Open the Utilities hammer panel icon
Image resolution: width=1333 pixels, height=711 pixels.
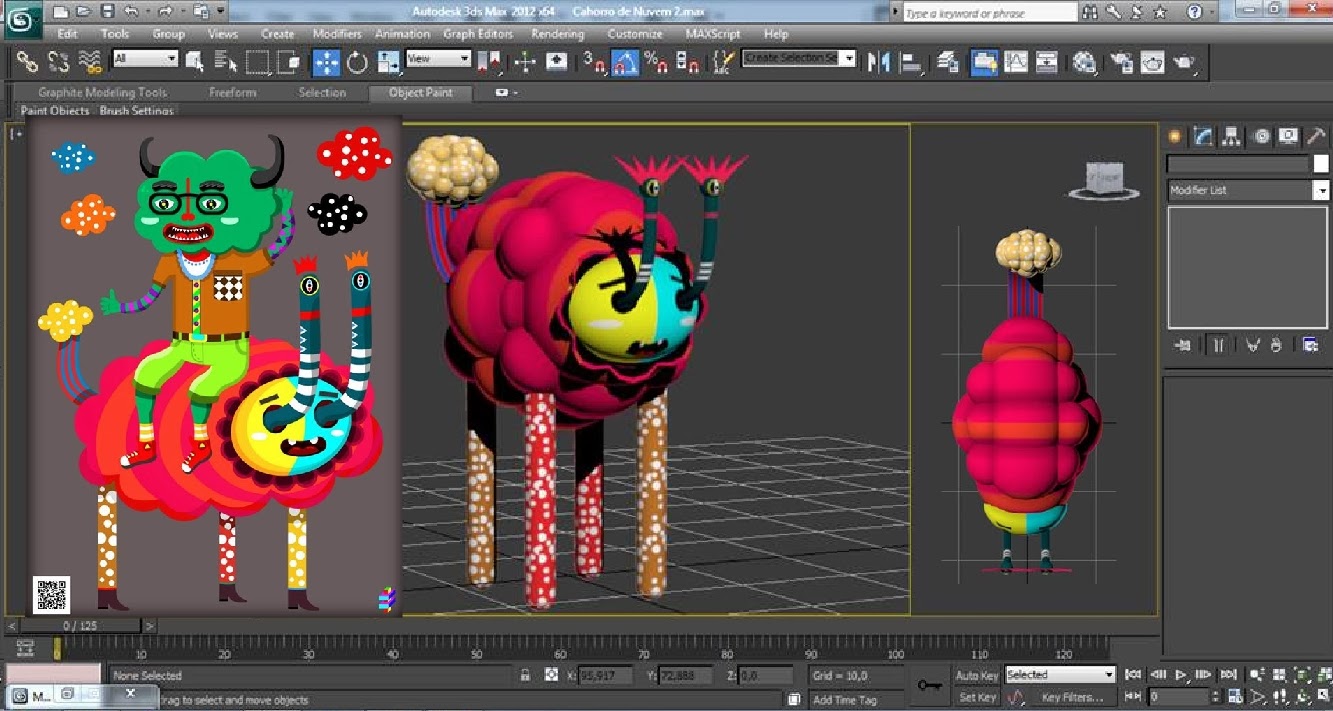[x=1317, y=137]
